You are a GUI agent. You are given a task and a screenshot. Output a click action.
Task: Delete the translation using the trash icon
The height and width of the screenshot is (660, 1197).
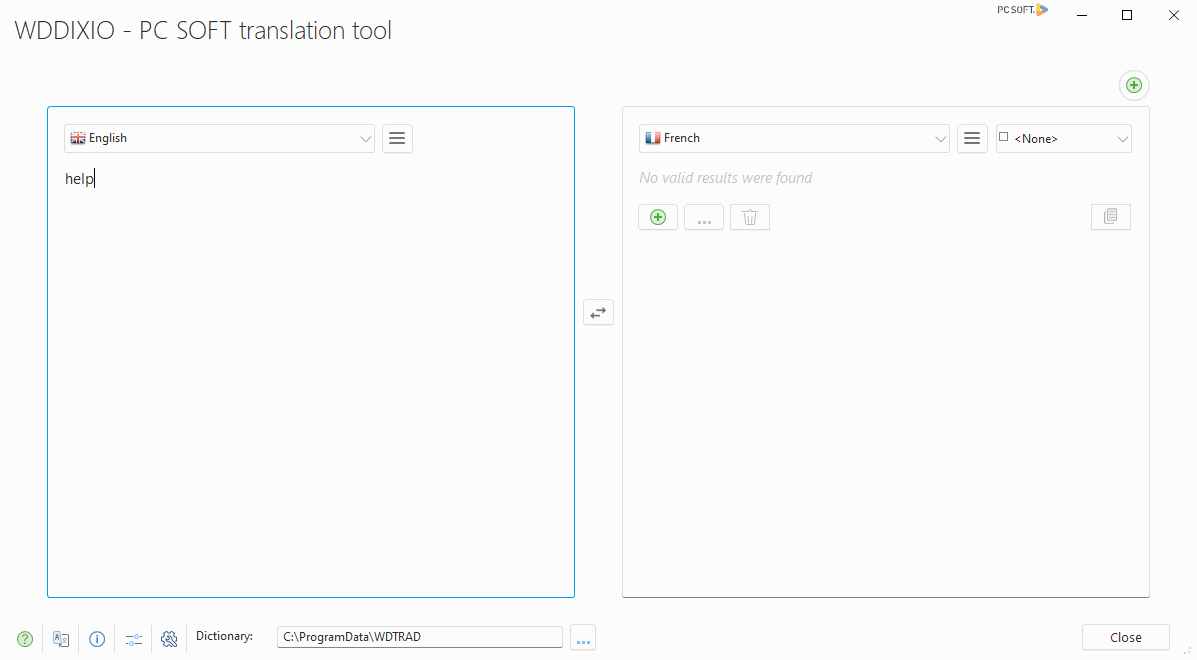(x=750, y=217)
